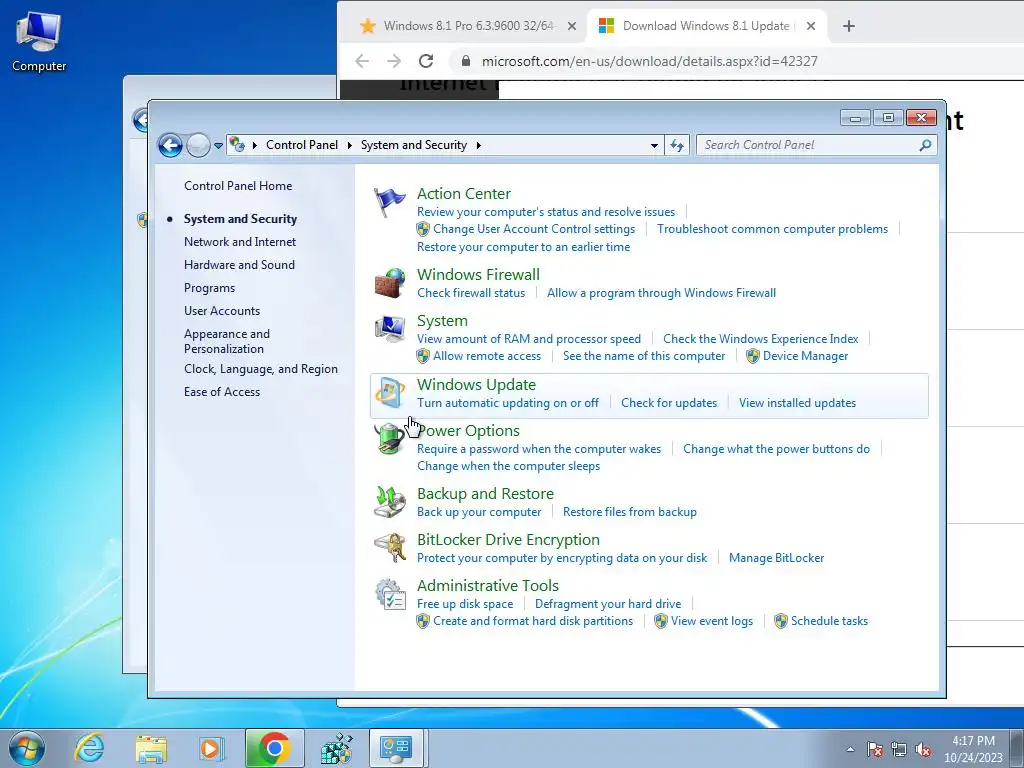Click Check firewall status
Viewport: 1024px width, 768px height.
click(471, 293)
